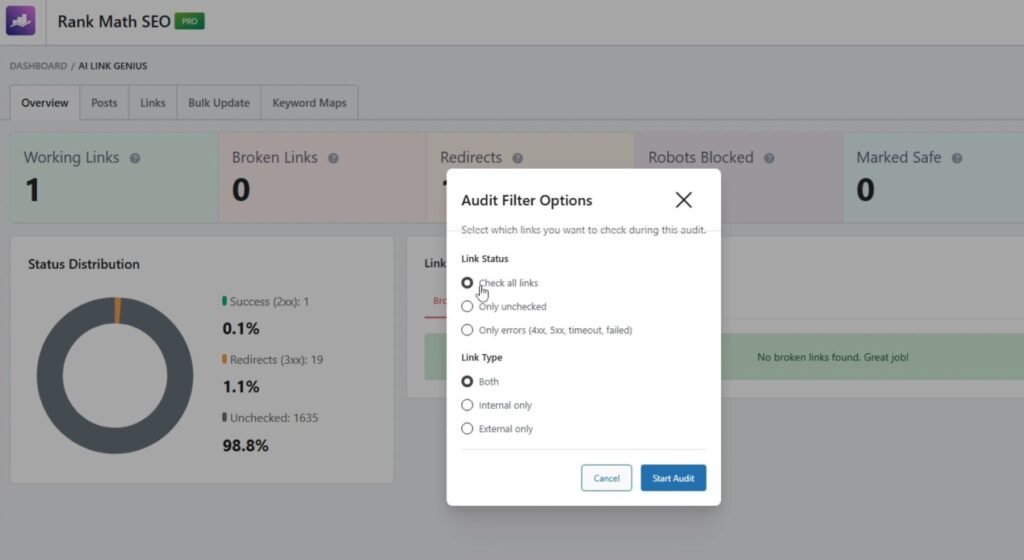Screen dimensions: 1024x560
Task: Click the Start Audit button
Action: 673,478
